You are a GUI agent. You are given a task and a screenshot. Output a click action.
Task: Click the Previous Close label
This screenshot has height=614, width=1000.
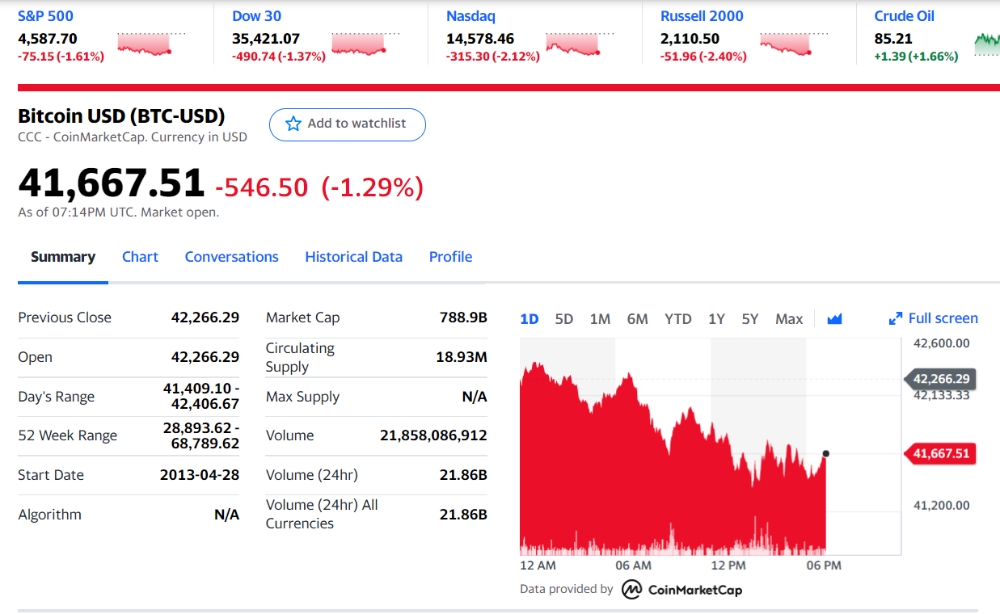coord(64,318)
